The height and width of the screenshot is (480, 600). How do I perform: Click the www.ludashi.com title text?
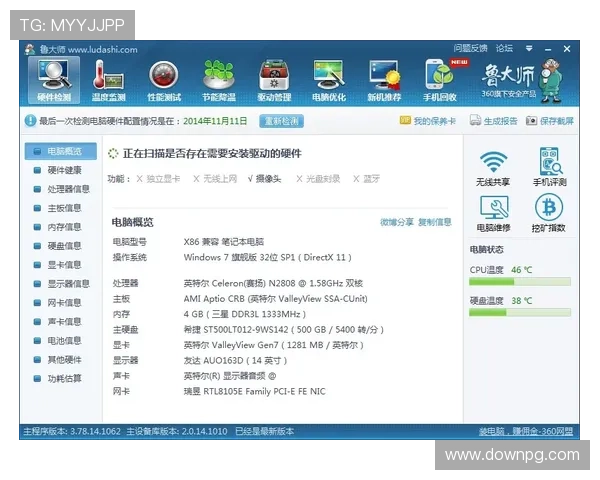tap(103, 49)
